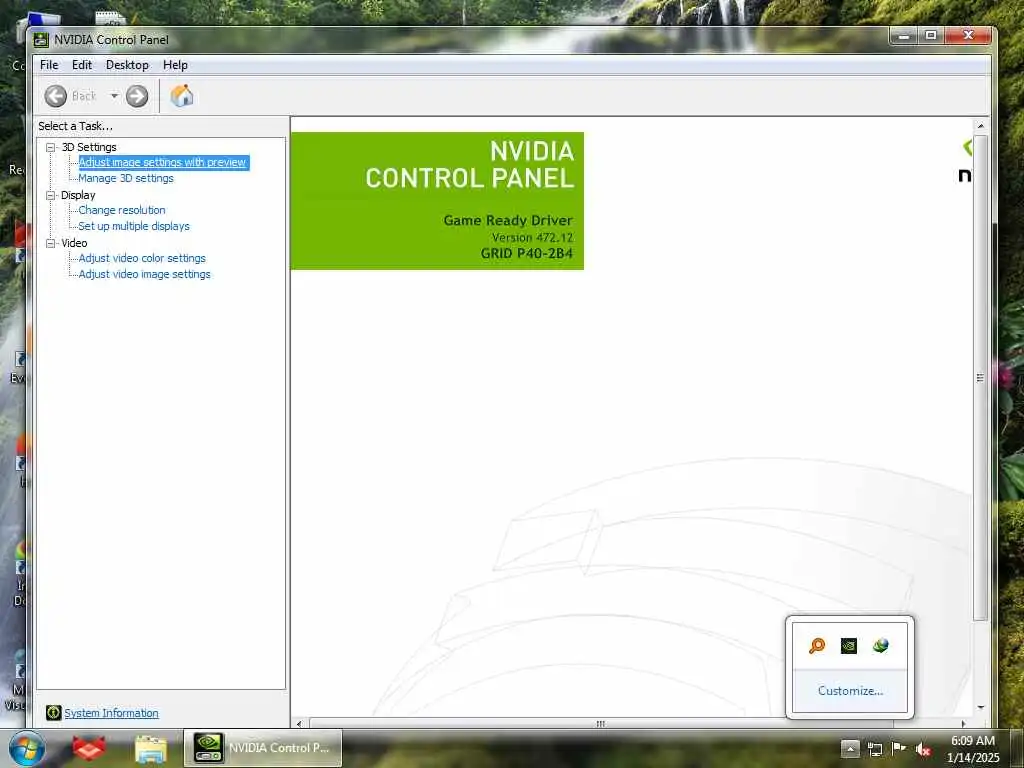Click the Display category label
The height and width of the screenshot is (768, 1024).
pos(78,195)
